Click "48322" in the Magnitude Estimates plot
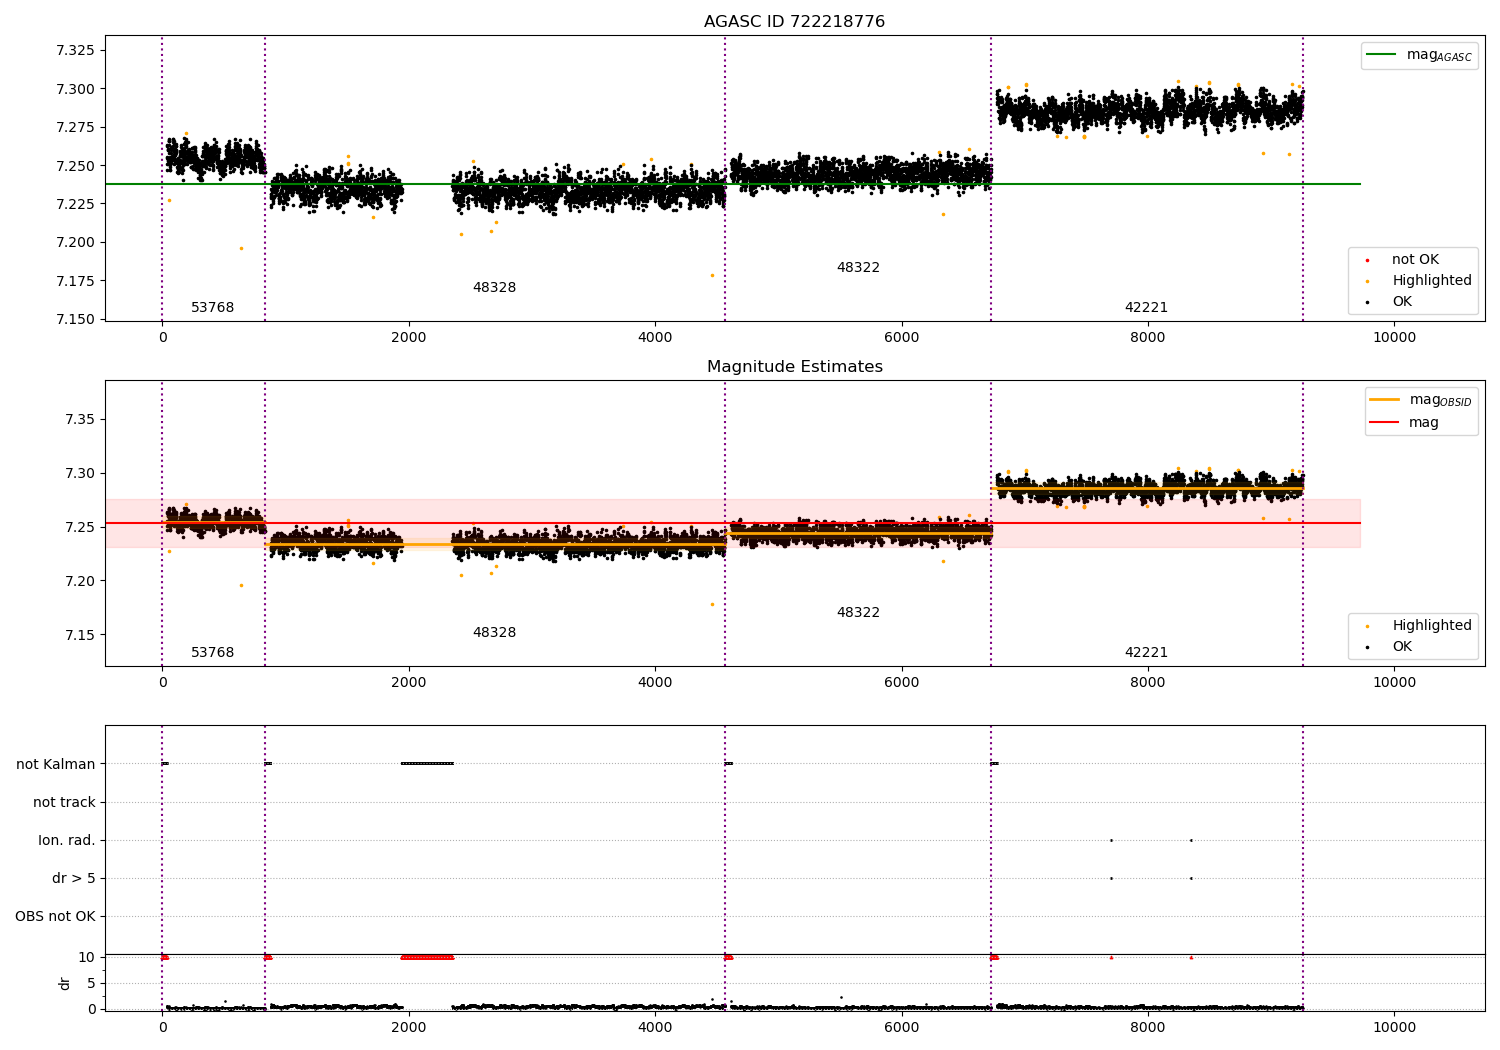The width and height of the screenshot is (1500, 1050). [858, 613]
